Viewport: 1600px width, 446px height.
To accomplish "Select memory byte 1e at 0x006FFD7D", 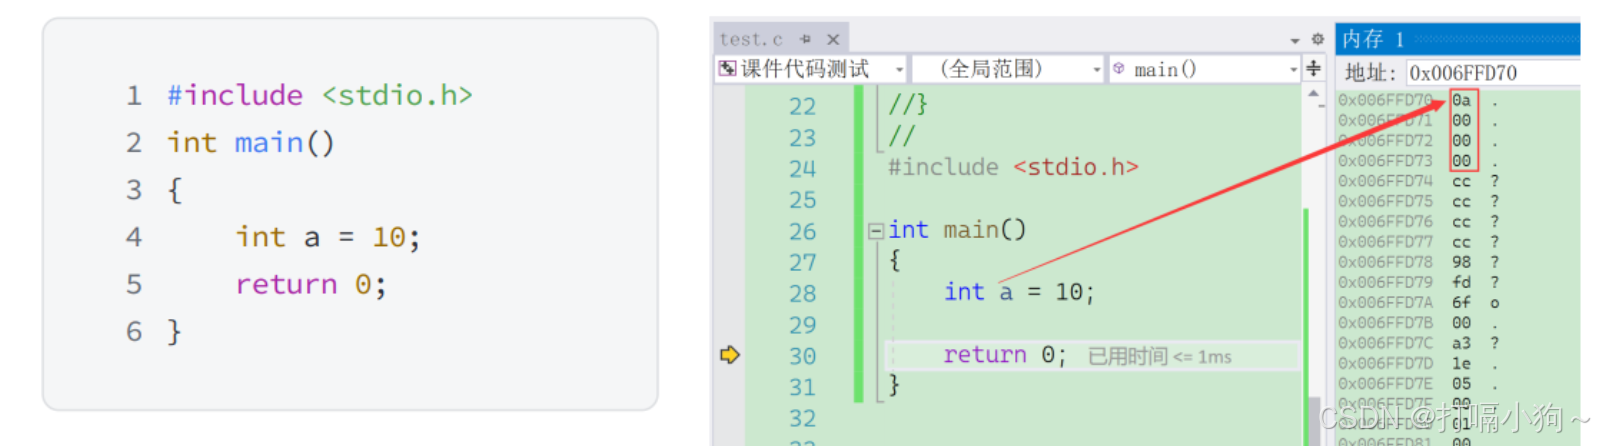I will coord(1461,363).
